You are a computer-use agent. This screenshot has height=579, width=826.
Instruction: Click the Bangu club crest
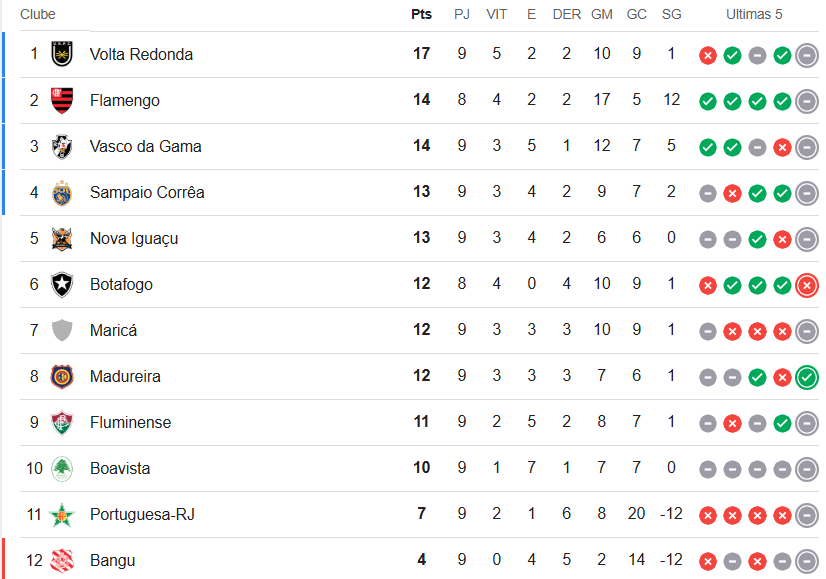tap(62, 560)
